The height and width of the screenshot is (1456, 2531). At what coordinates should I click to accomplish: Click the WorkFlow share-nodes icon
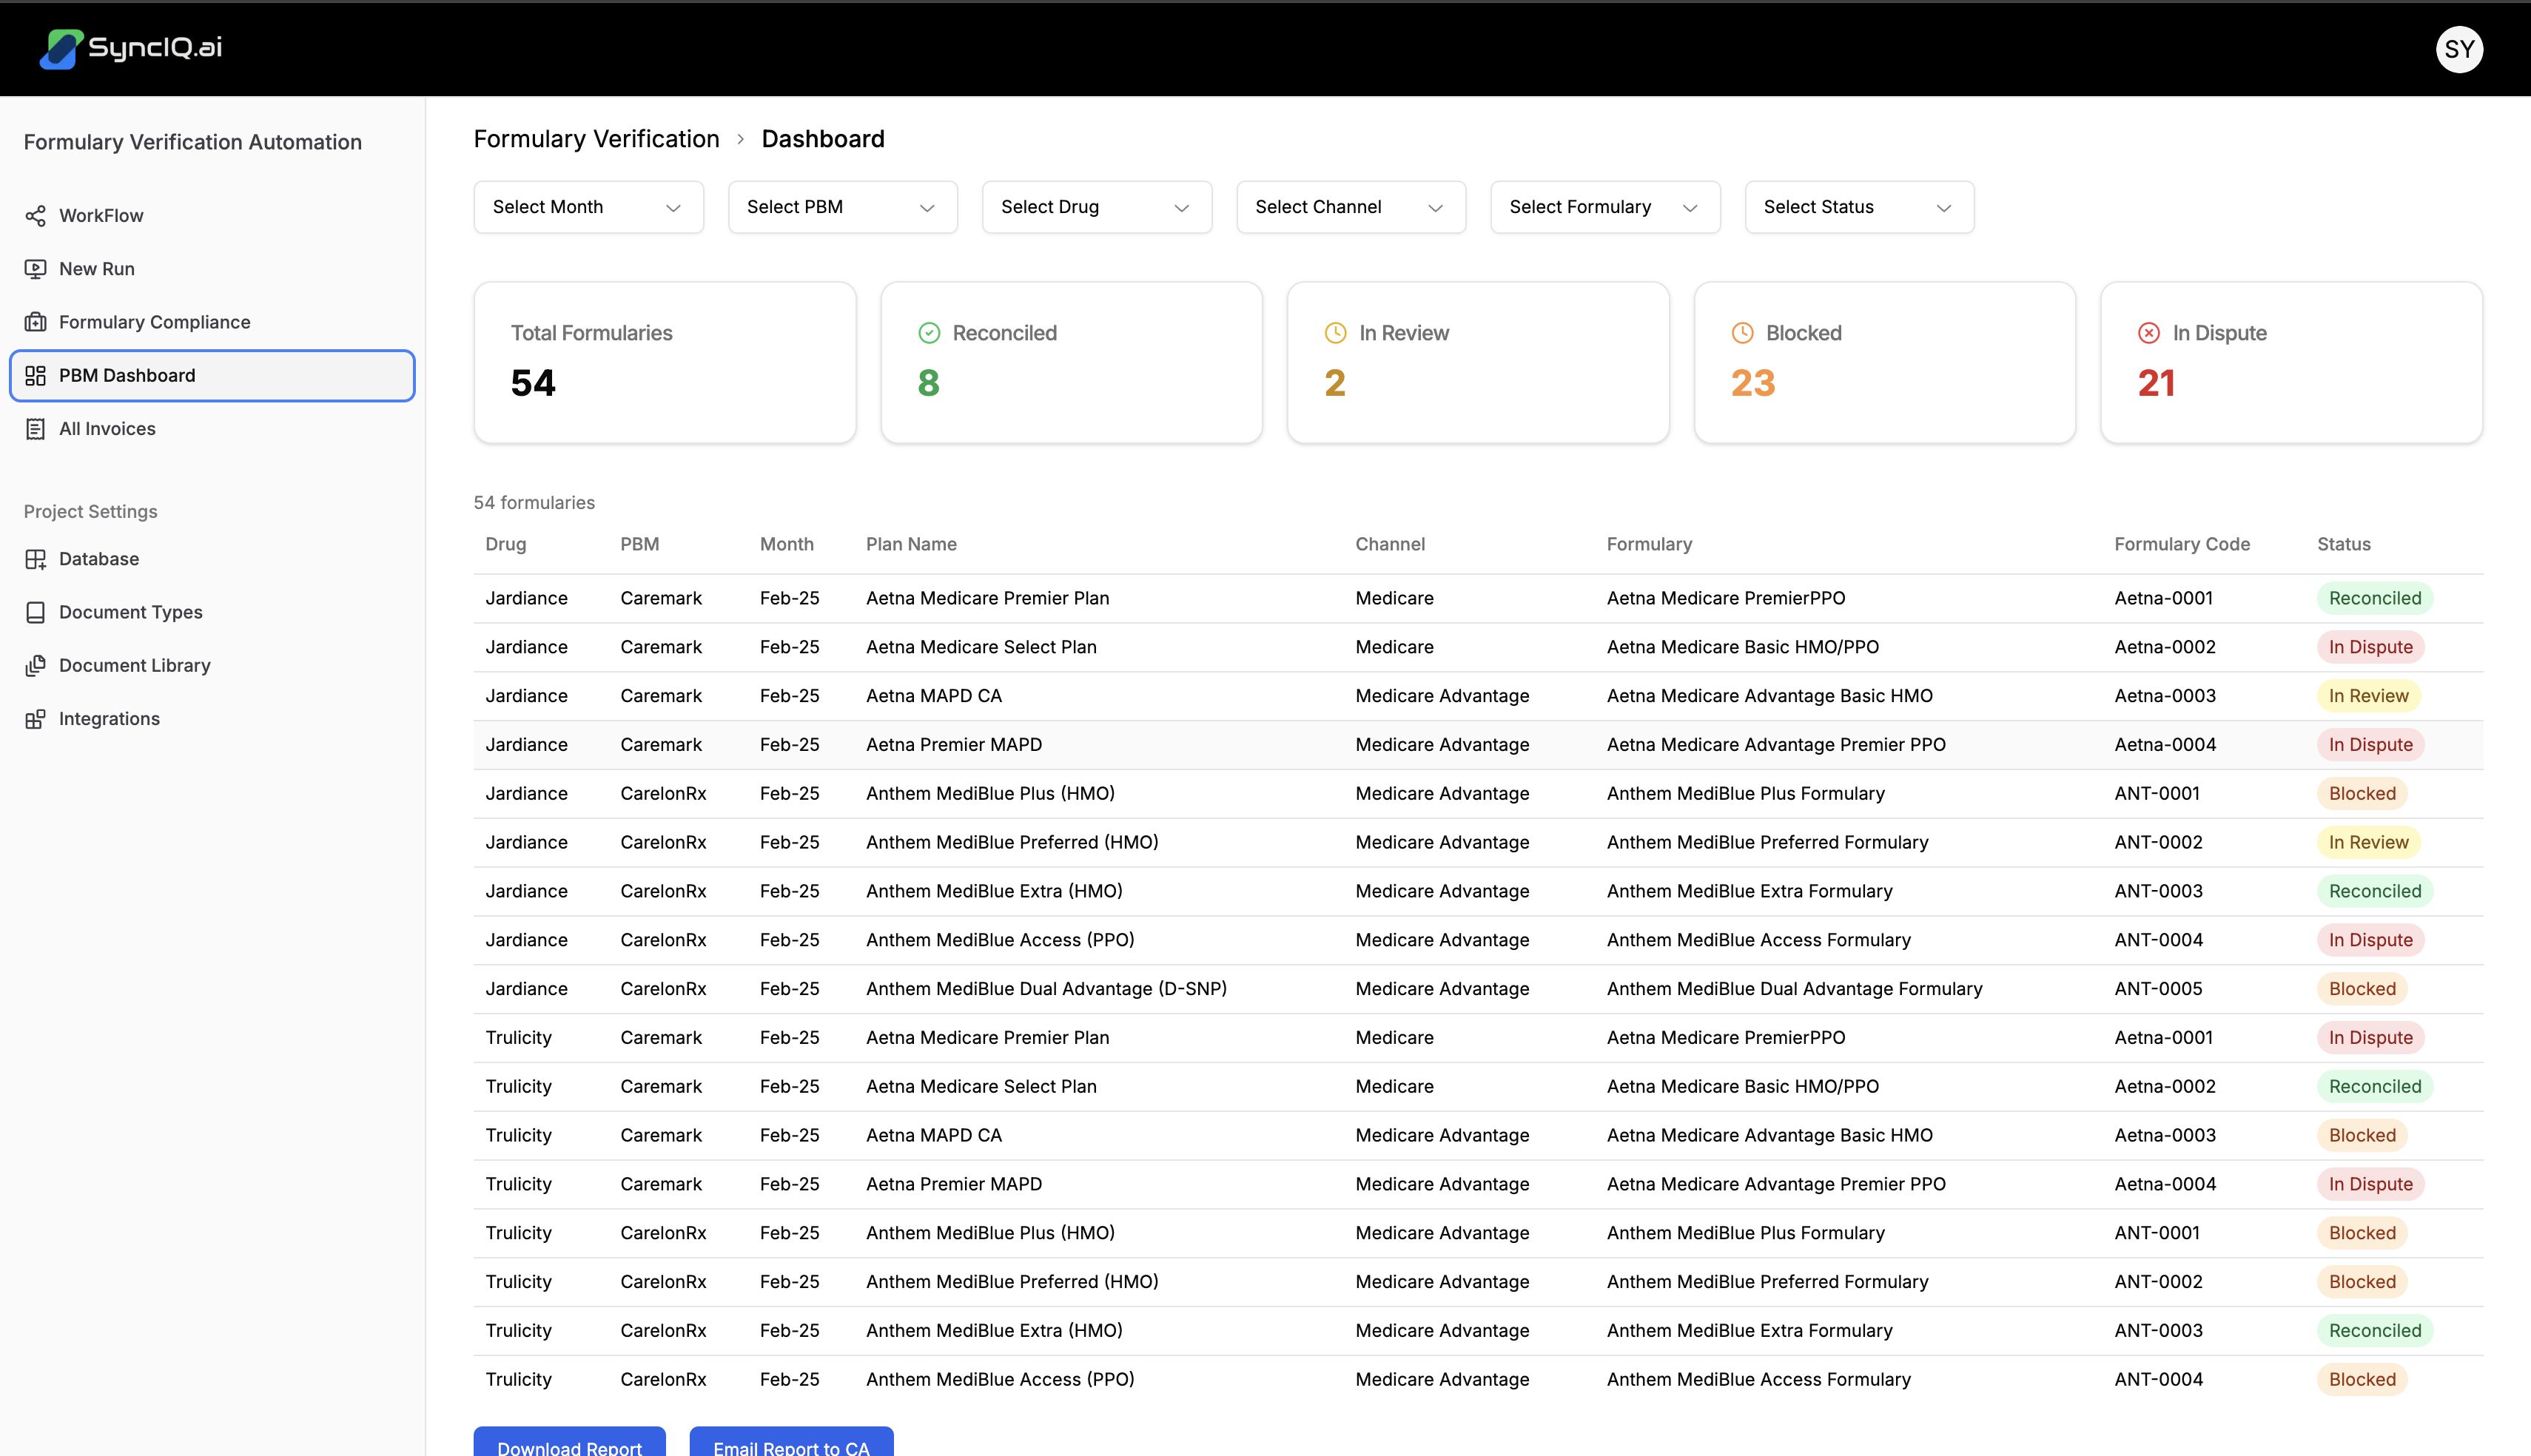[x=35, y=216]
